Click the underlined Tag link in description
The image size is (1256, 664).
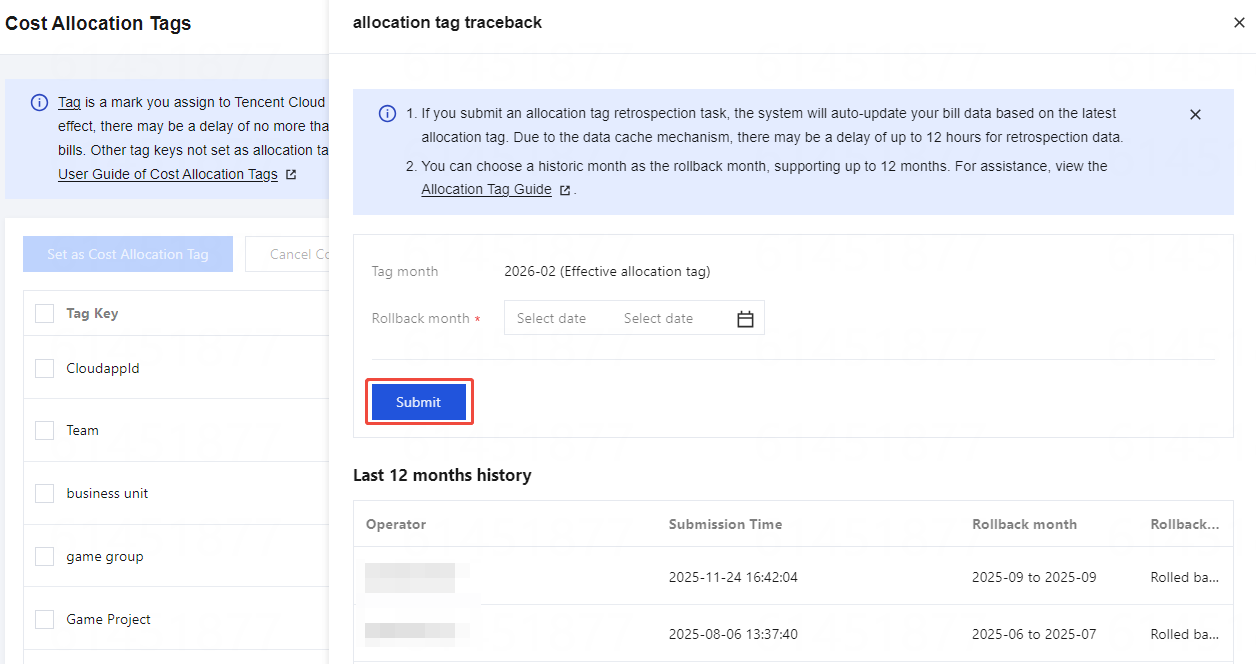(69, 102)
